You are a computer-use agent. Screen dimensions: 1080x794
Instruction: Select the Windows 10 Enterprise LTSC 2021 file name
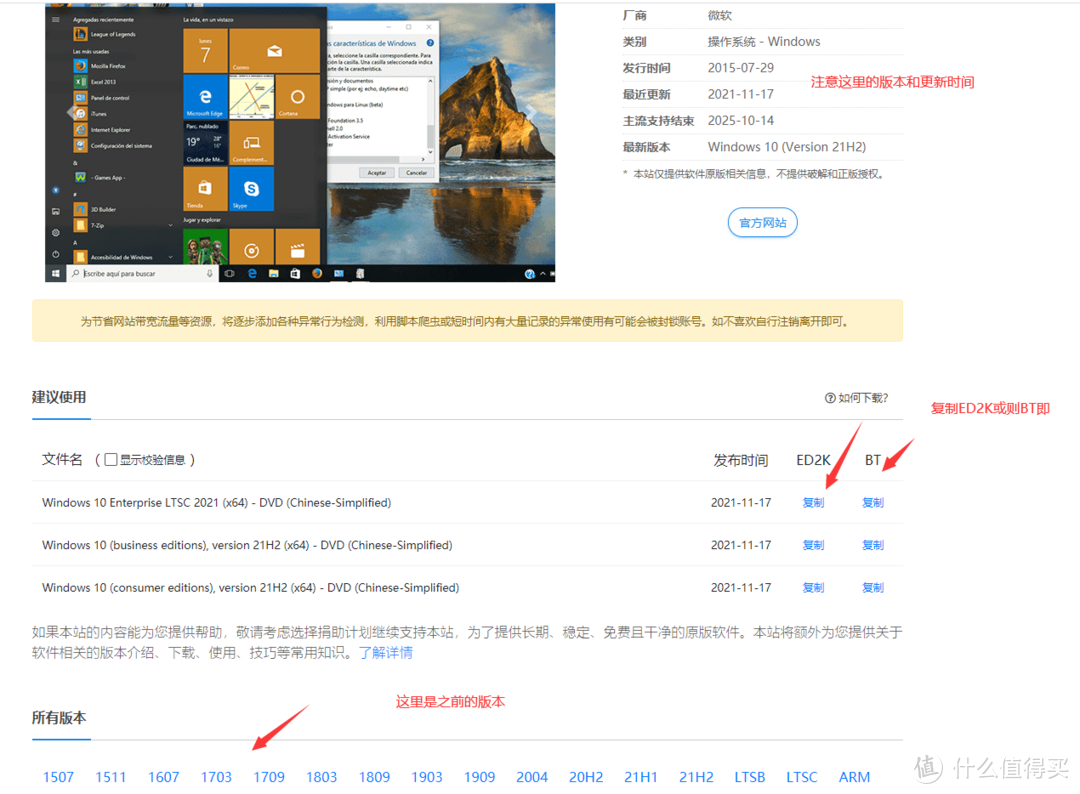216,503
